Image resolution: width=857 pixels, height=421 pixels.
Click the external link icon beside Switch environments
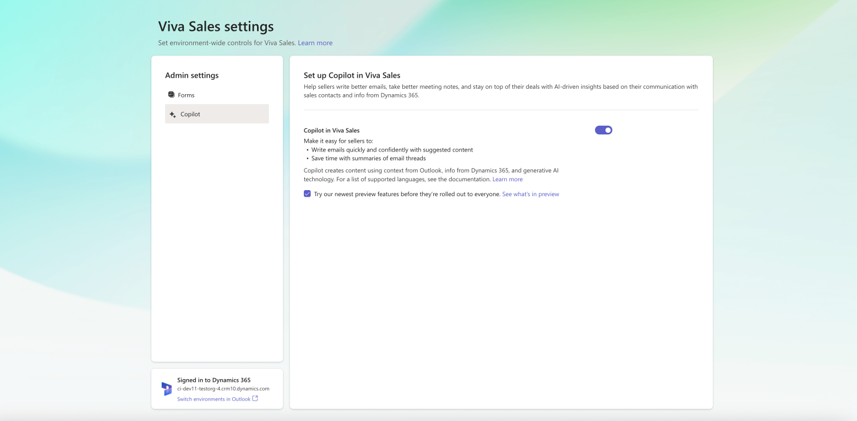click(255, 399)
